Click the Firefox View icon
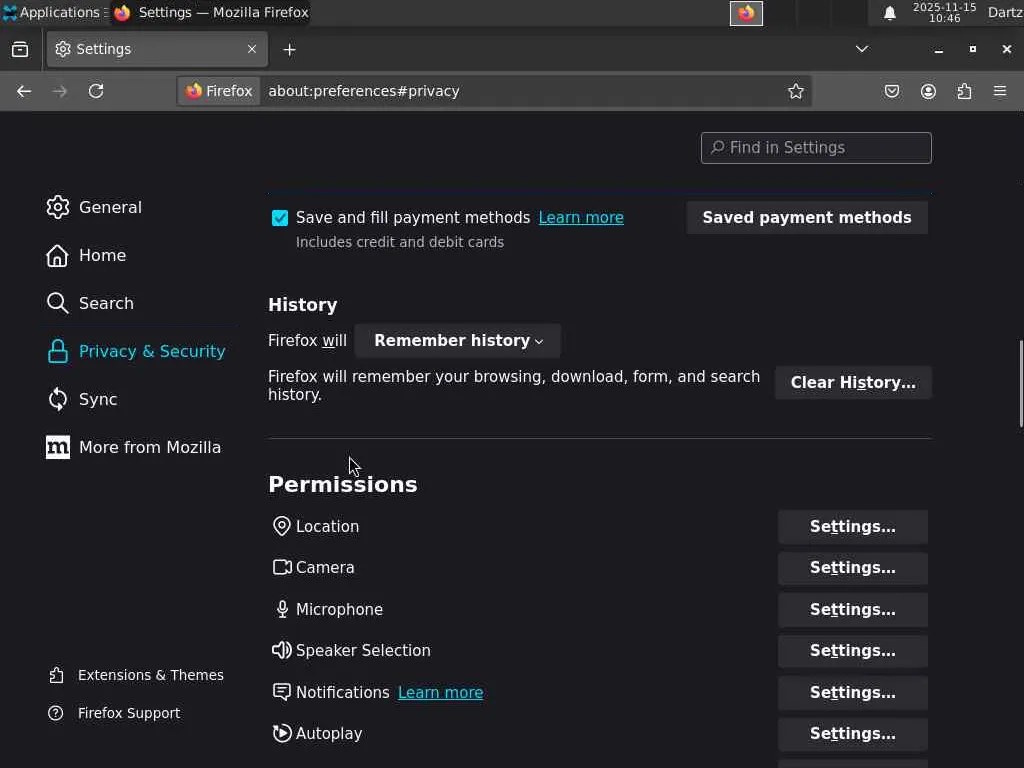This screenshot has width=1024, height=768. pyautogui.click(x=20, y=49)
